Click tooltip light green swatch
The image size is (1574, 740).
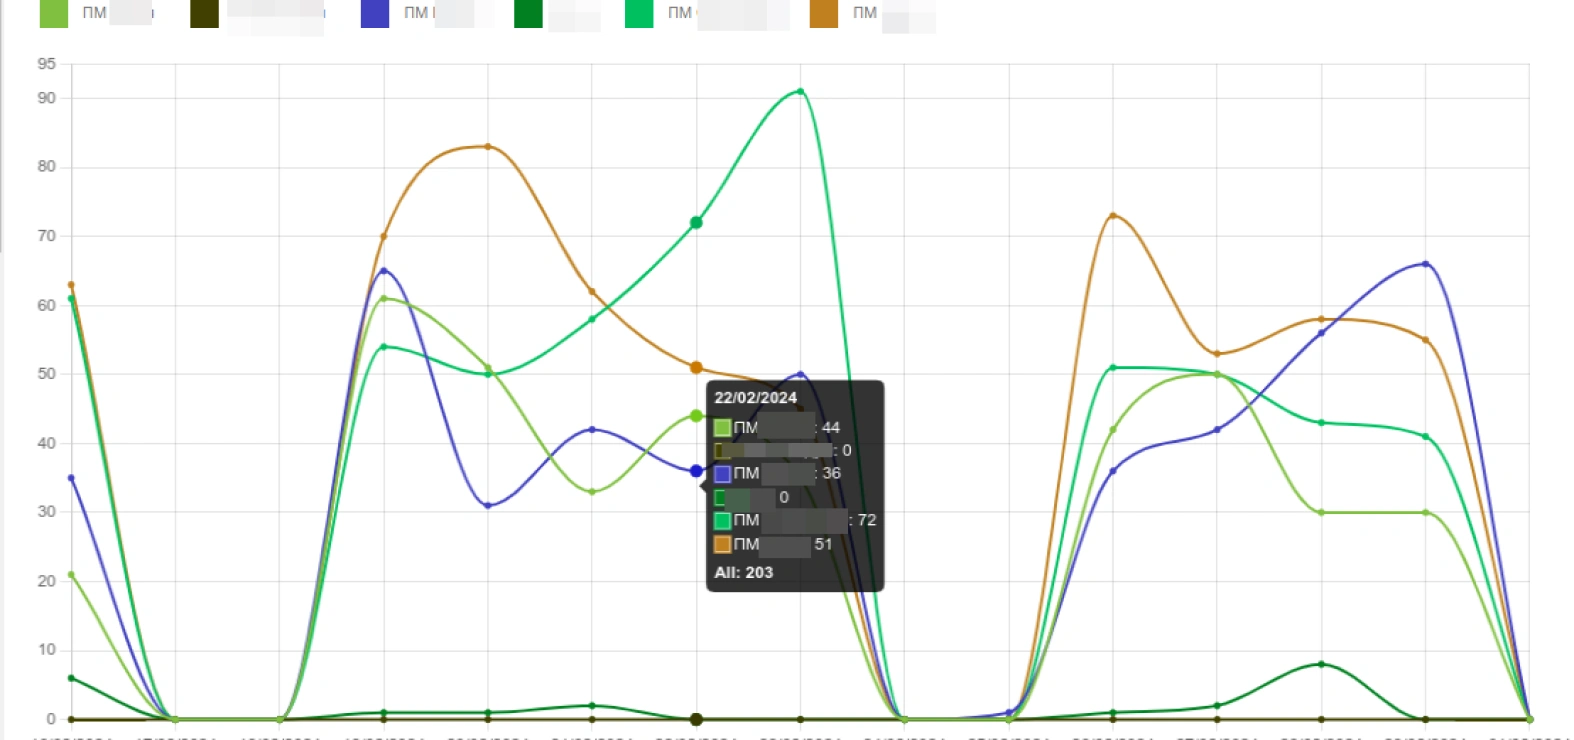[723, 428]
